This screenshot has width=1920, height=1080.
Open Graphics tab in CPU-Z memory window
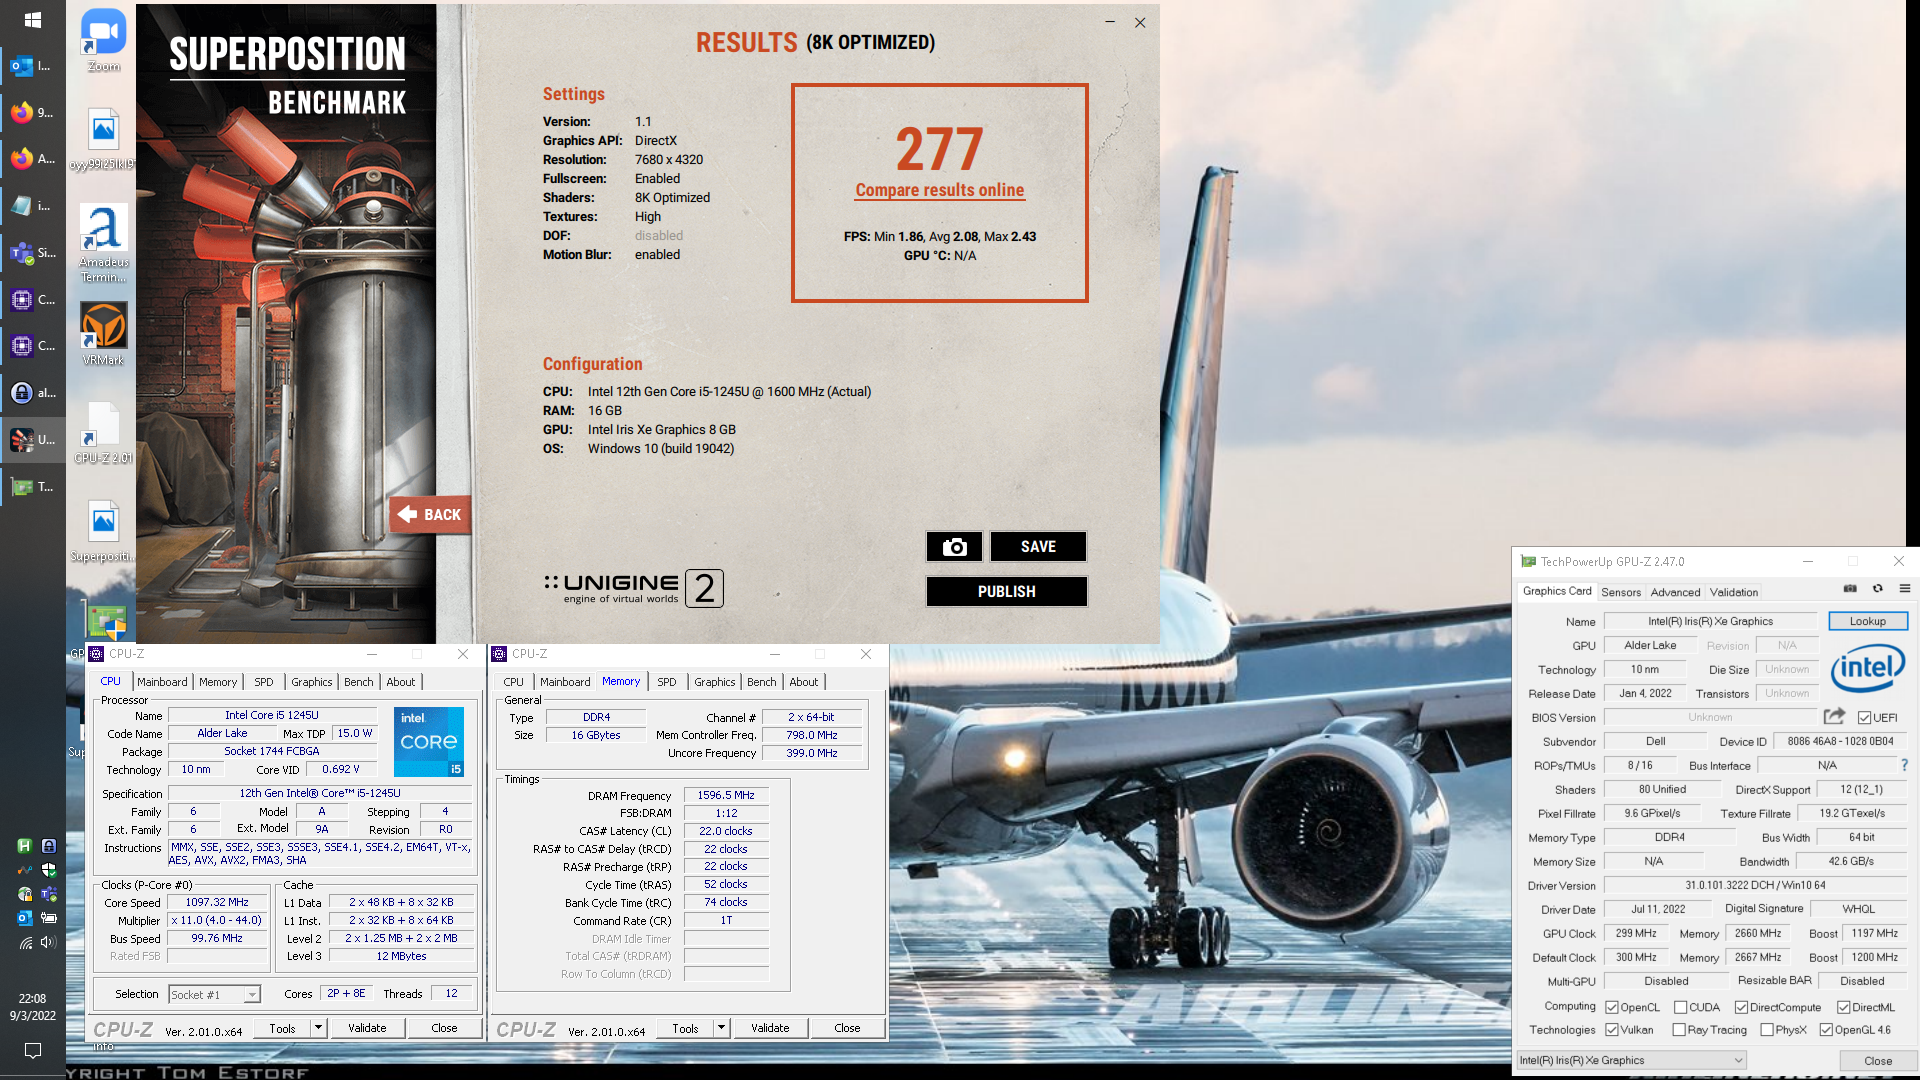714,682
